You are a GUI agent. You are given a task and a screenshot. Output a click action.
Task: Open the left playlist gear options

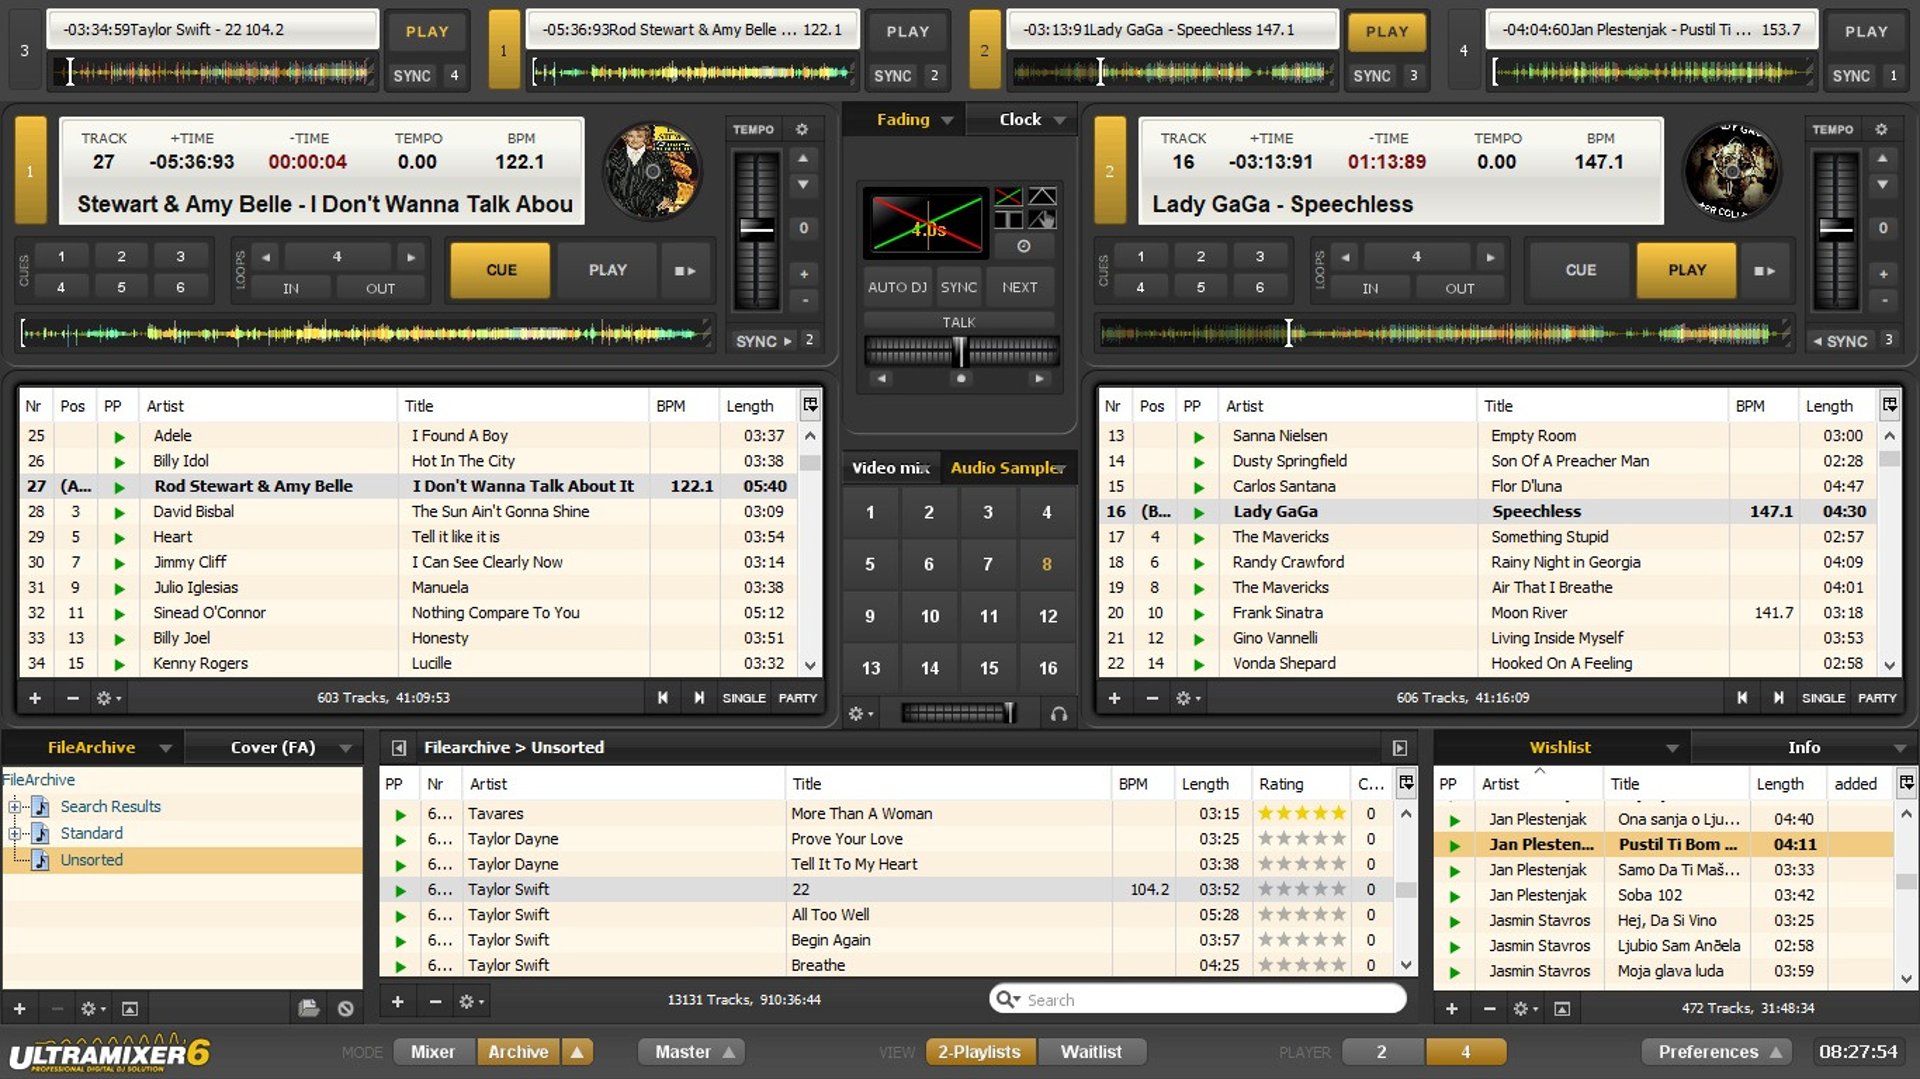[107, 698]
